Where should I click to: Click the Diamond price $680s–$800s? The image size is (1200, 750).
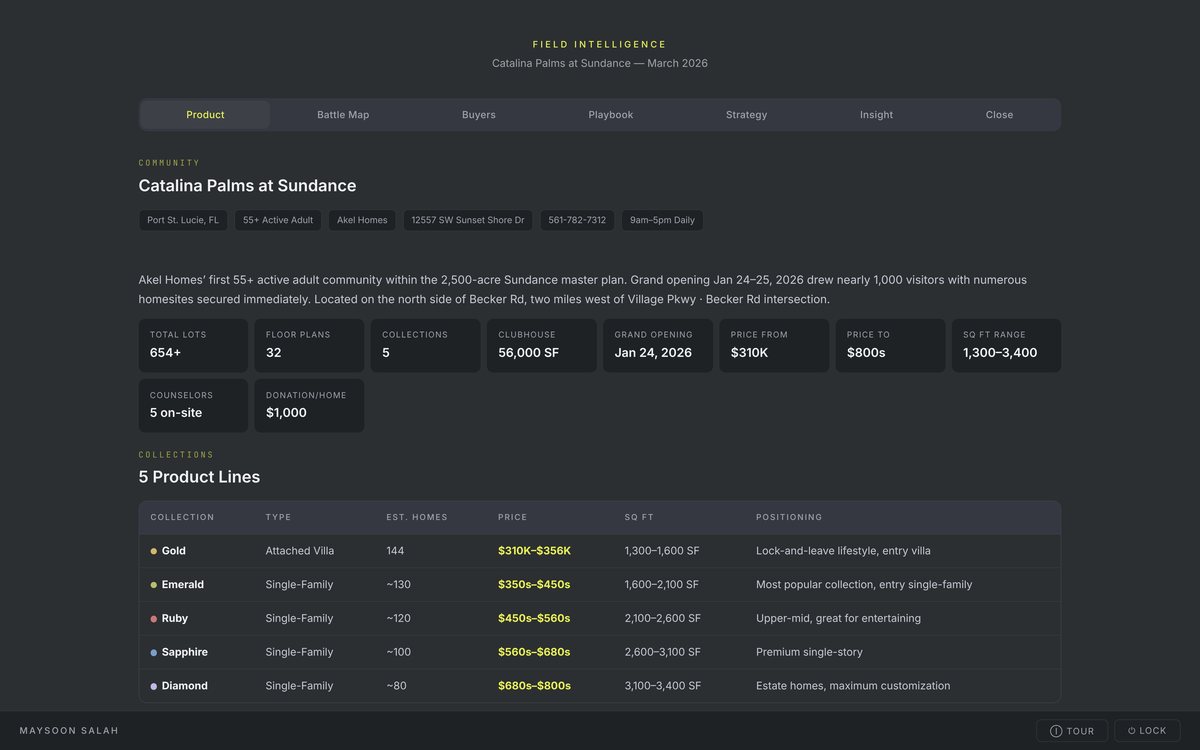point(534,686)
